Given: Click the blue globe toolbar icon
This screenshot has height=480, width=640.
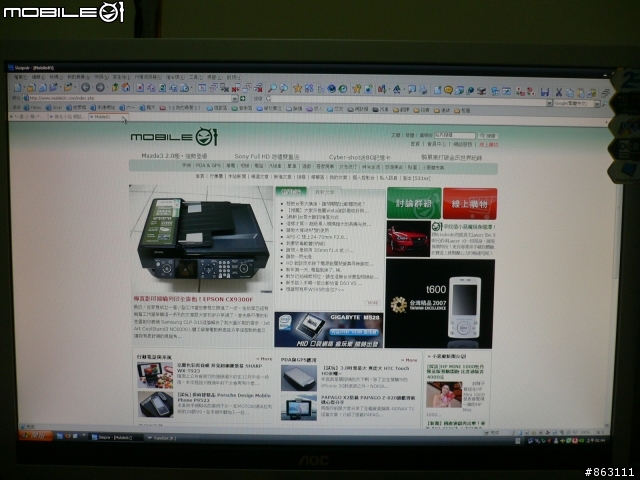Looking at the screenshot, I should (x=331, y=89).
